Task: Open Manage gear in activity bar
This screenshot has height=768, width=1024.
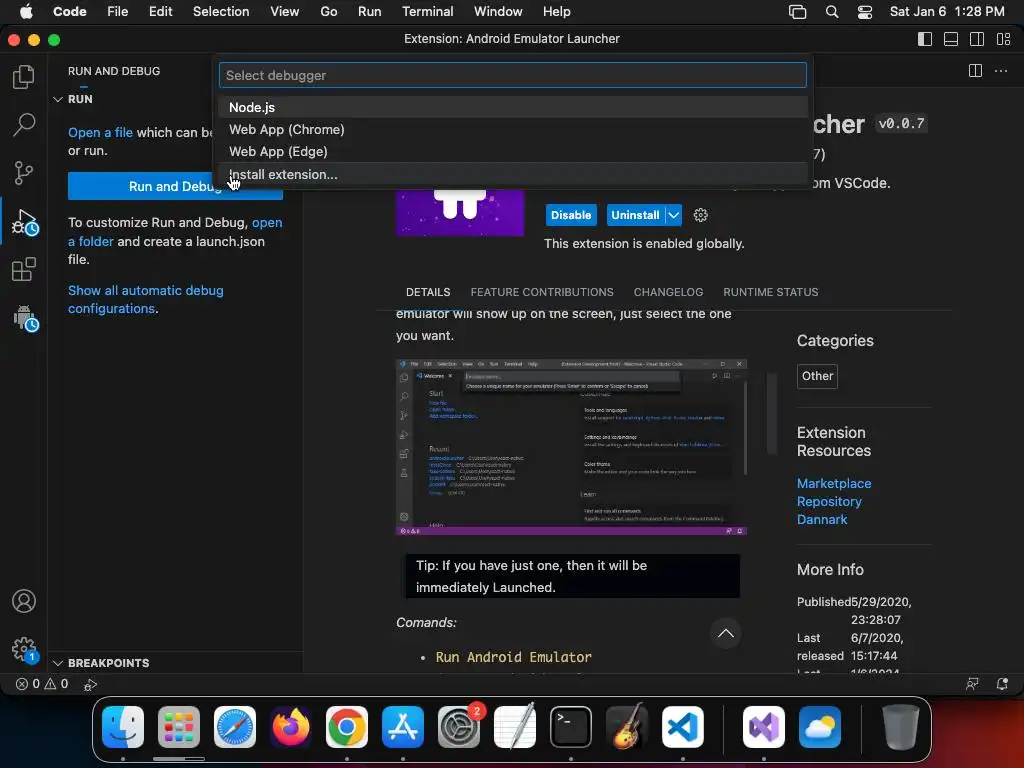Action: pos(24,649)
